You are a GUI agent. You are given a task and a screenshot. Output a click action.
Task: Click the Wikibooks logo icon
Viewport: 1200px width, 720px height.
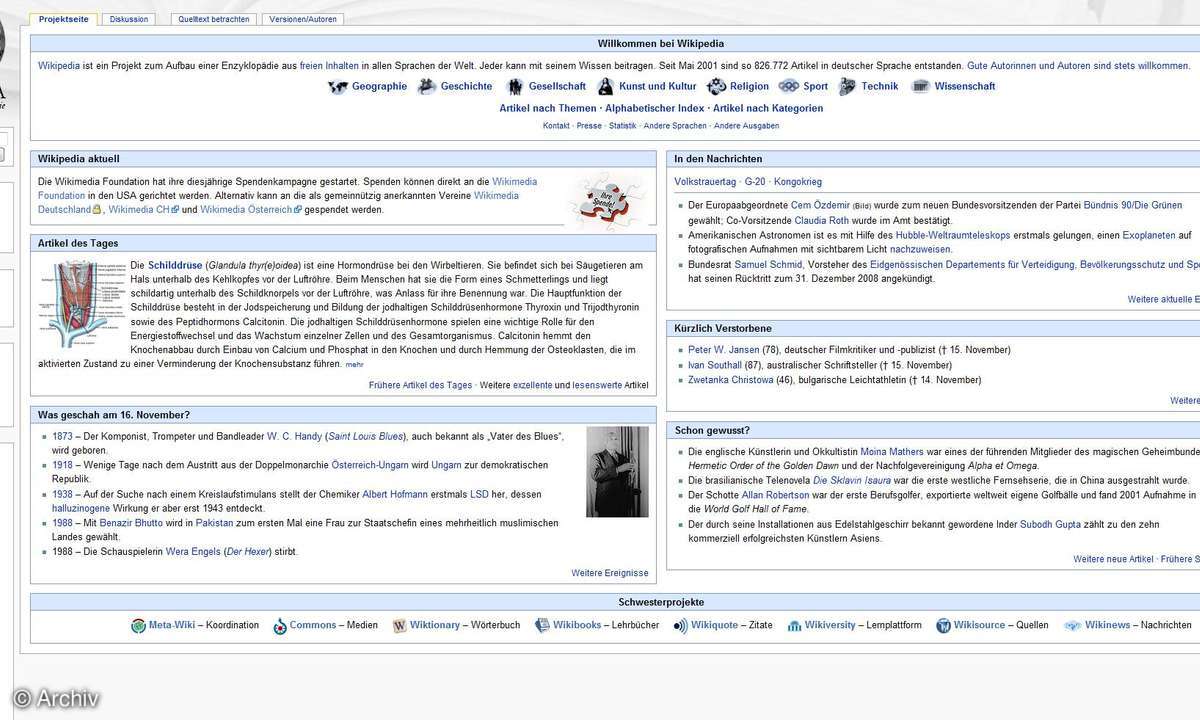point(542,626)
